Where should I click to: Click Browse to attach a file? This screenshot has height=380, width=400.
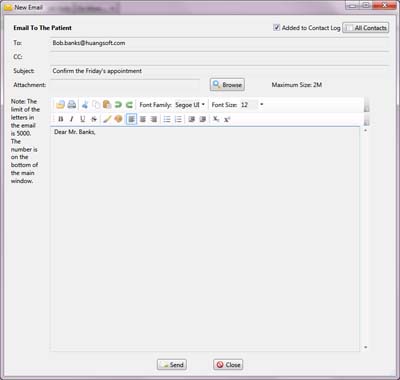(x=227, y=85)
